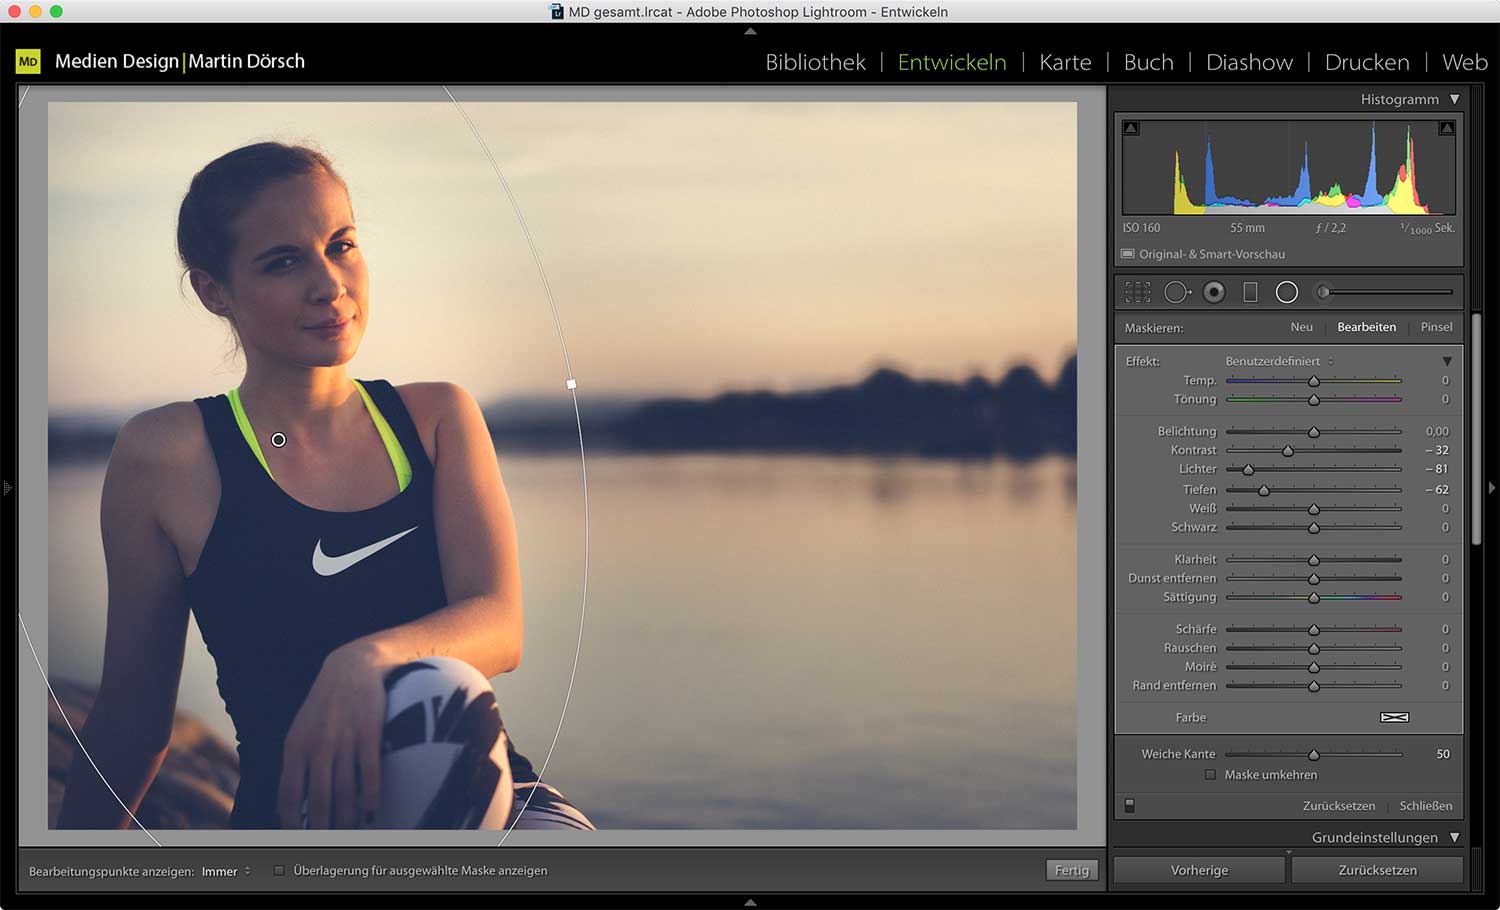Open Bearbeitungspunkte anzeigen dropdown

[x=226, y=872]
